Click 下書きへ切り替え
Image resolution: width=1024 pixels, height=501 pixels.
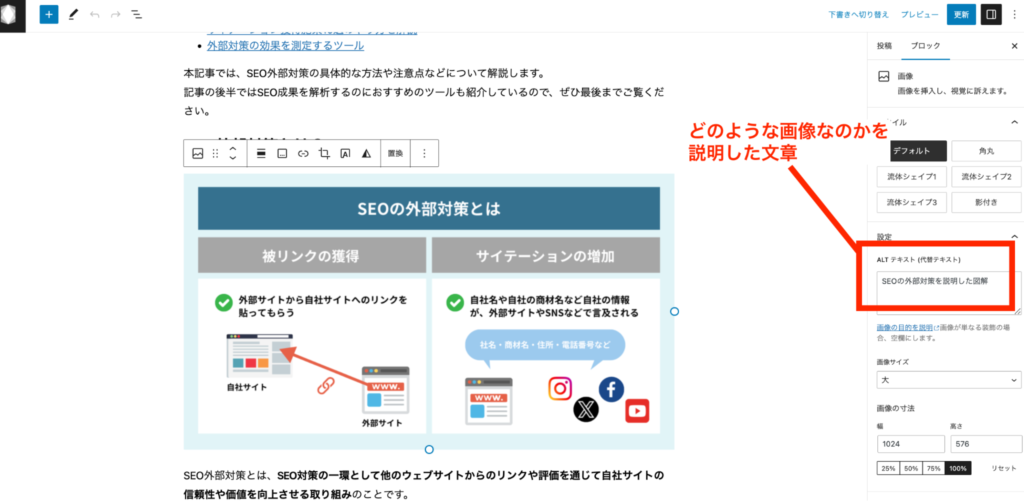click(859, 14)
